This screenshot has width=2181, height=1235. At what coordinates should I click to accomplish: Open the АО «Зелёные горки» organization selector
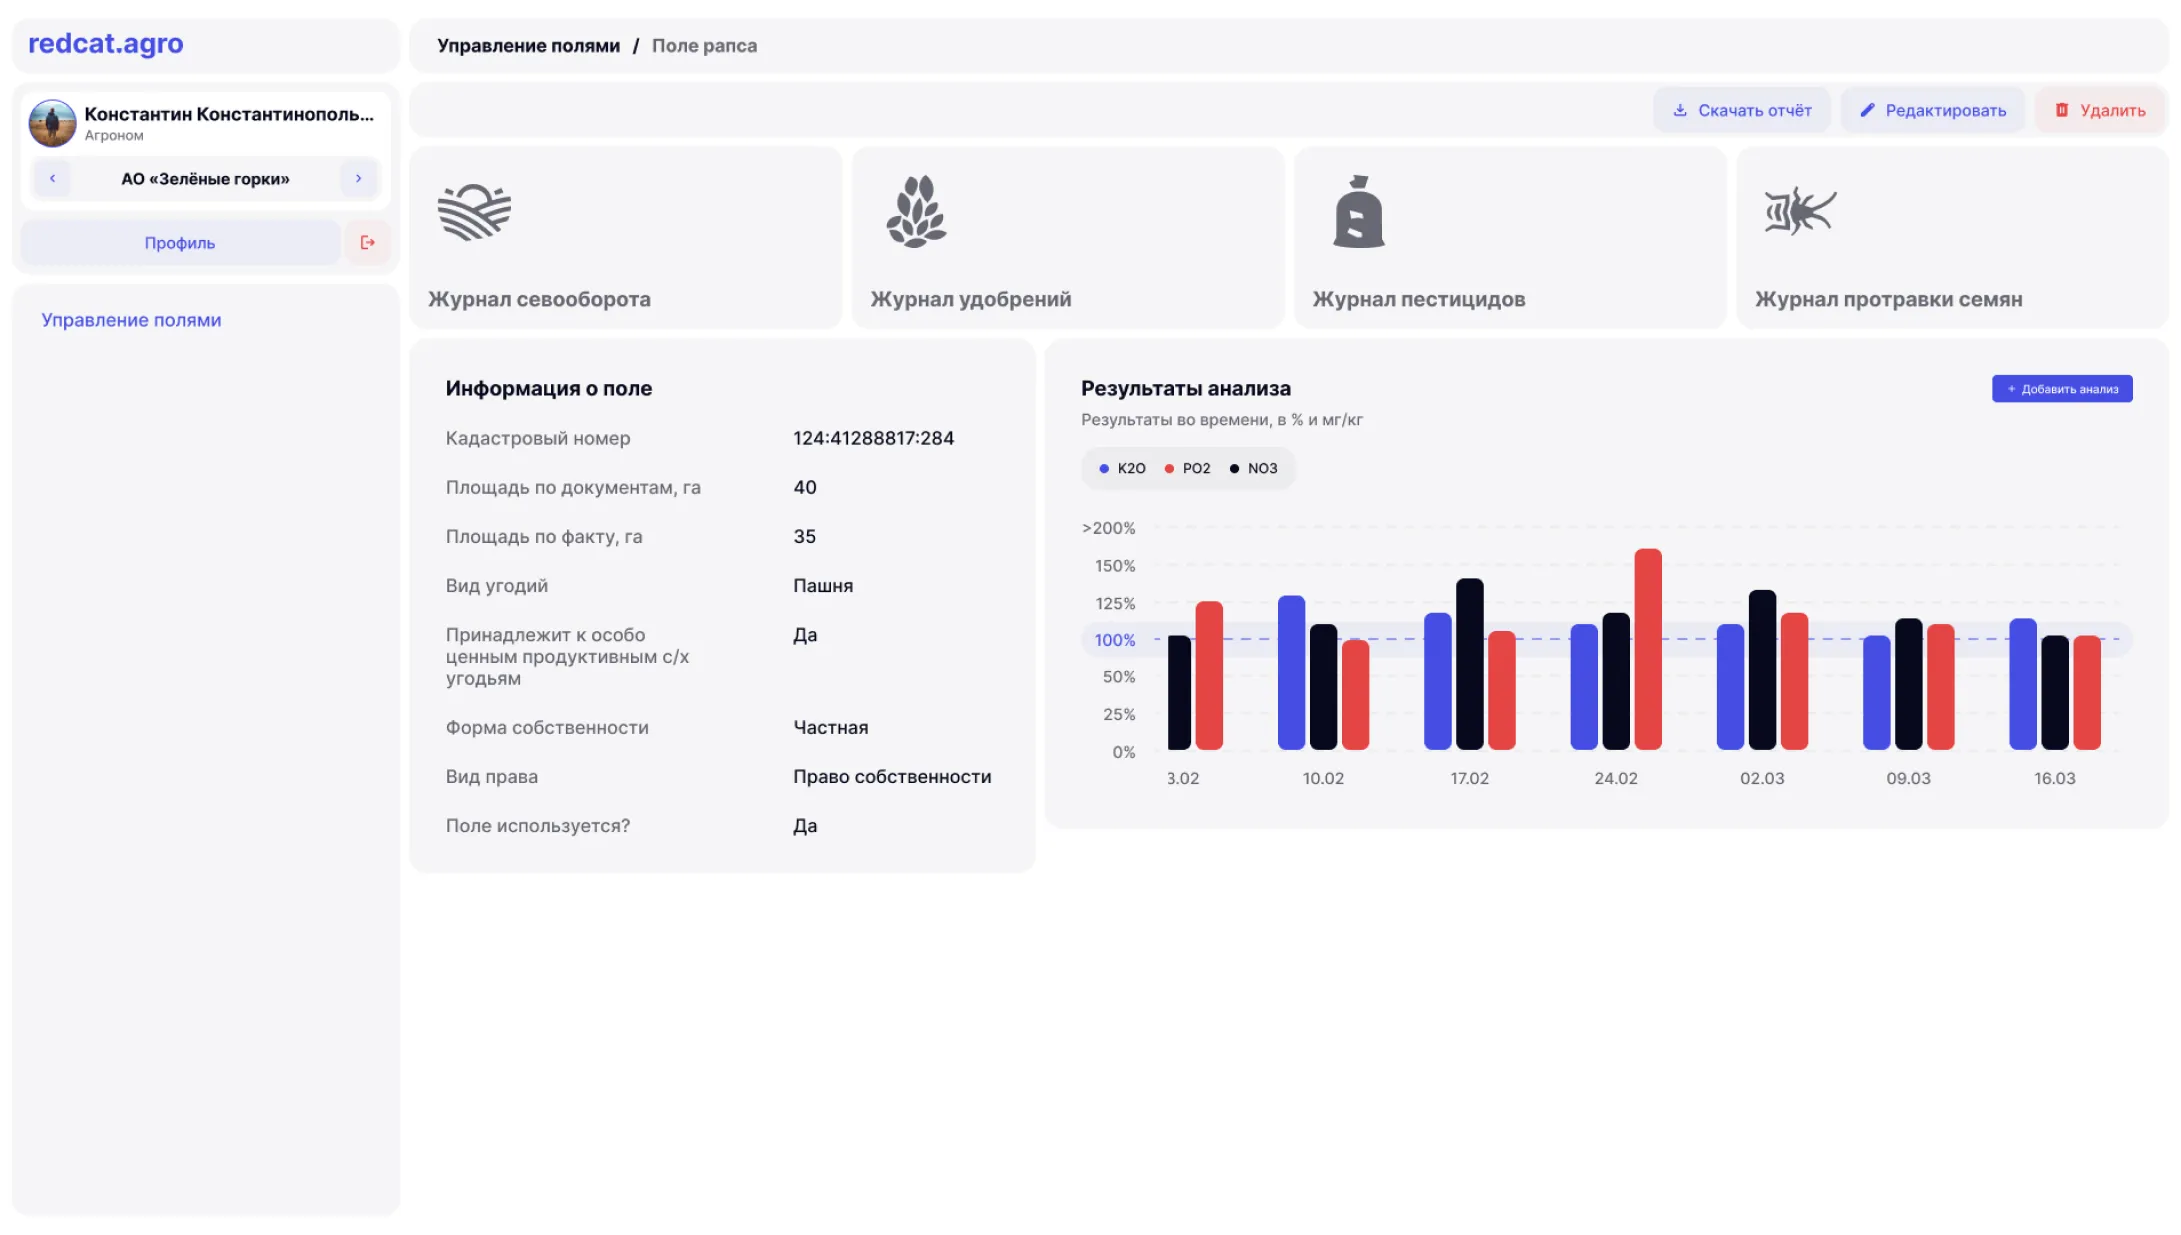(205, 179)
